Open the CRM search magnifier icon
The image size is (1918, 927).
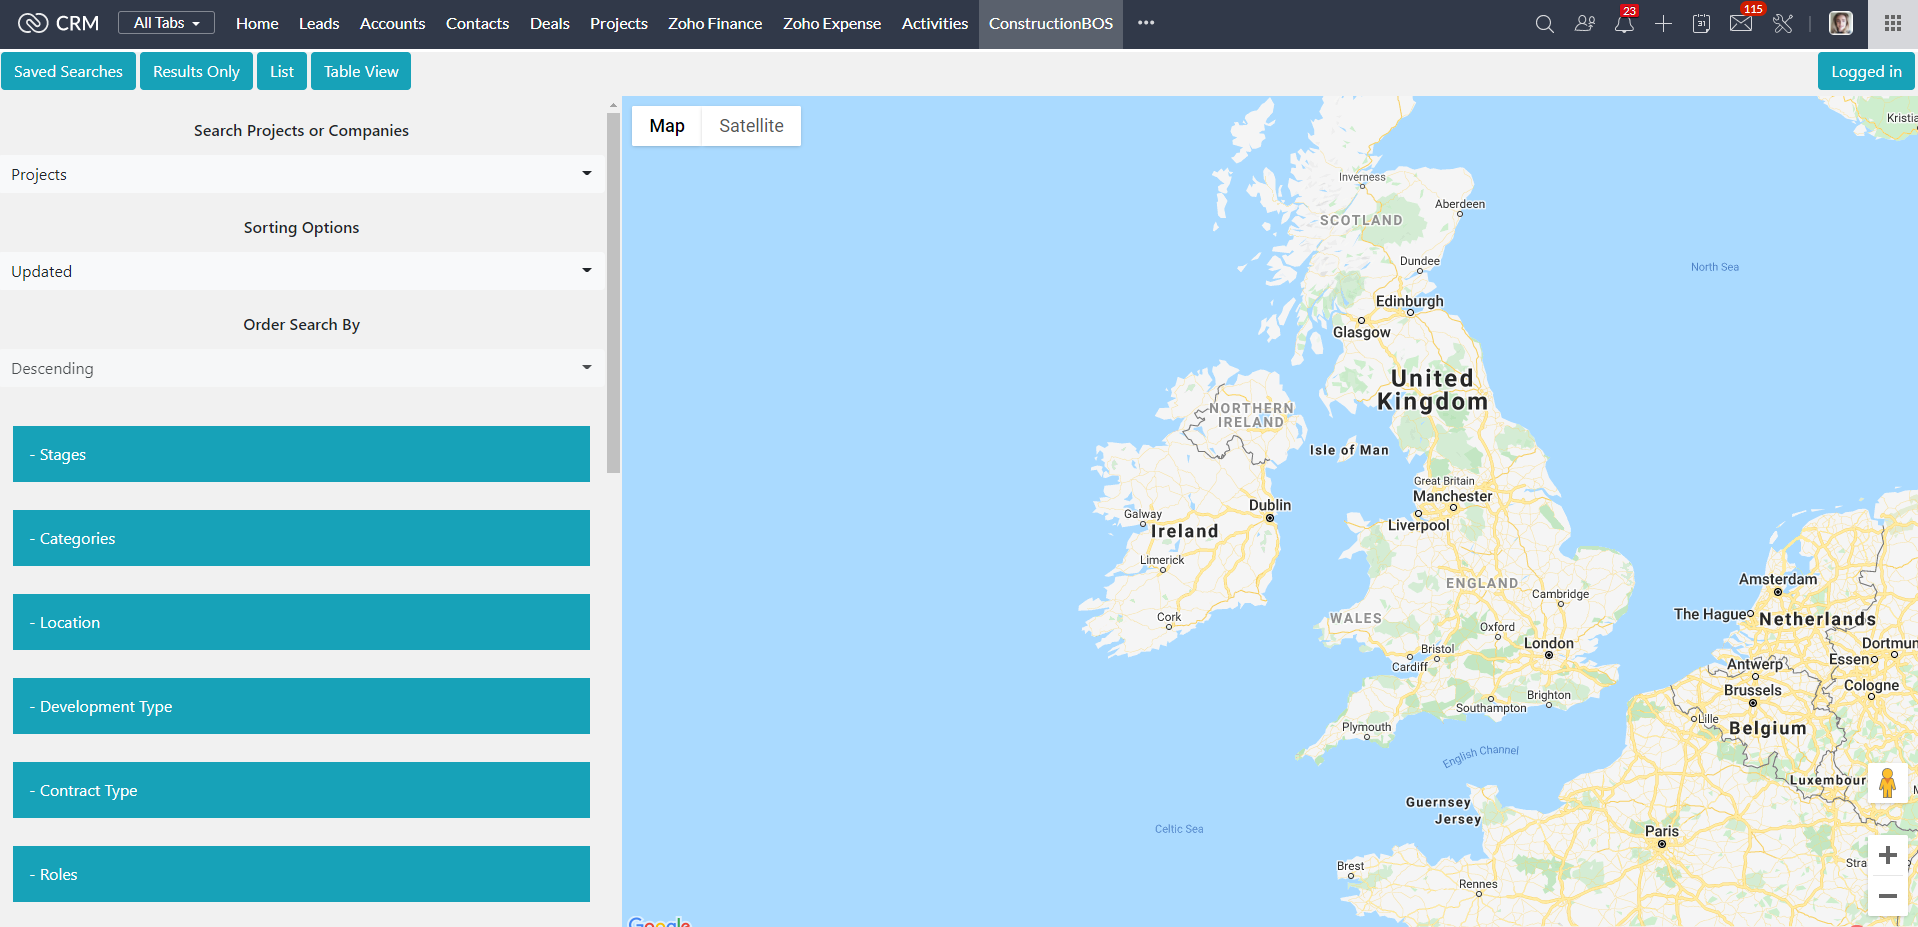pos(1544,23)
